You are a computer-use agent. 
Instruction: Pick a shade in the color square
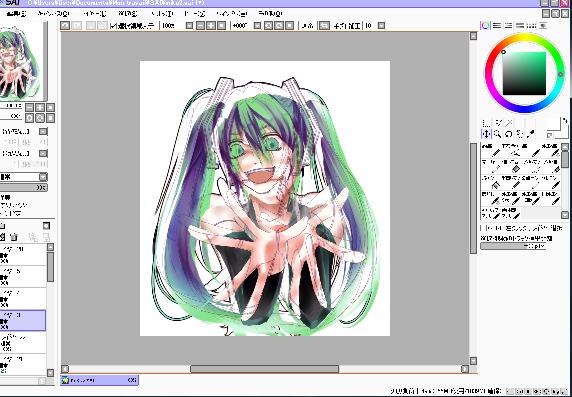click(x=524, y=73)
